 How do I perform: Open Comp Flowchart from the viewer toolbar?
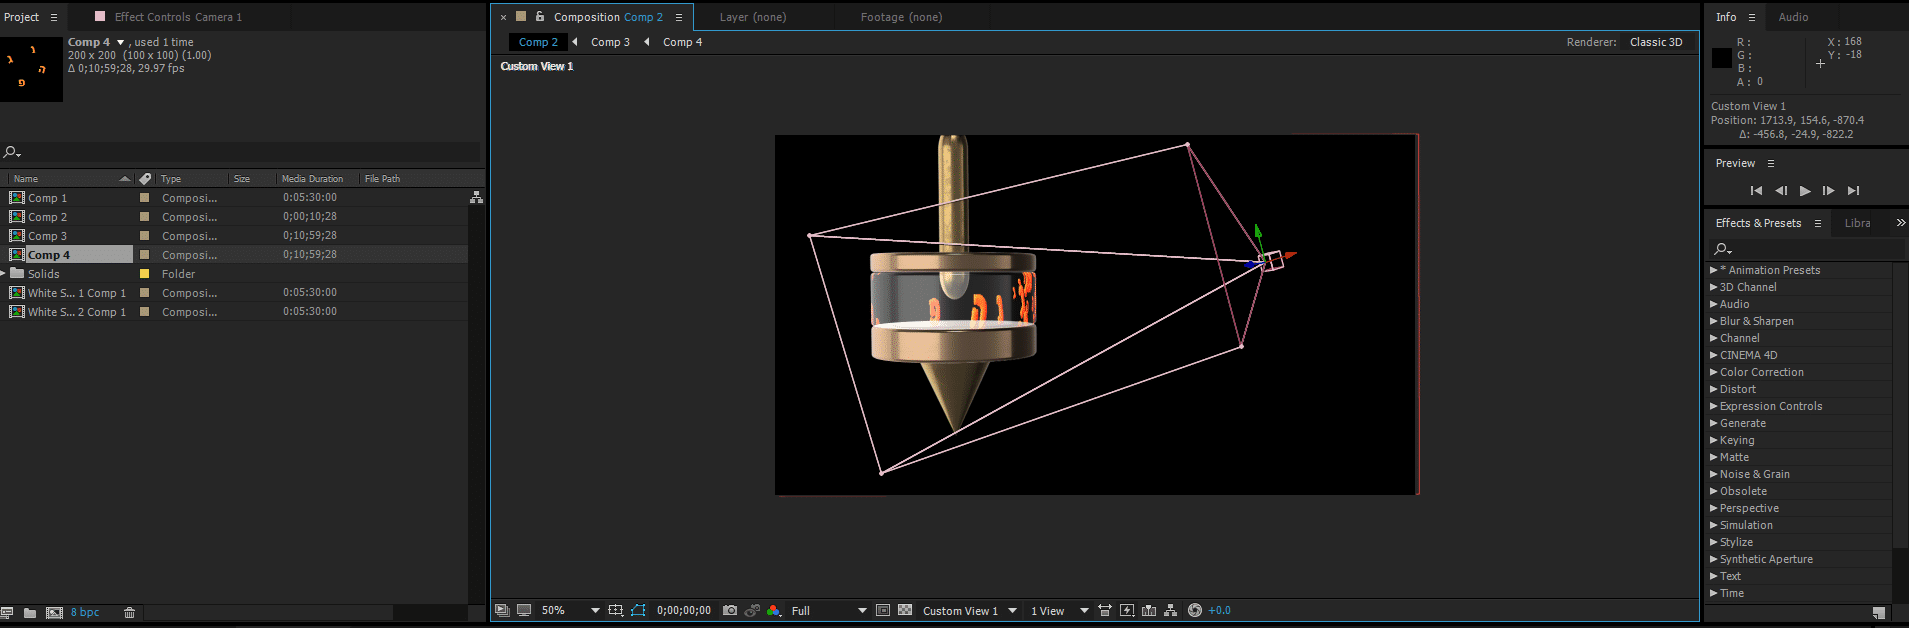(x=1170, y=610)
